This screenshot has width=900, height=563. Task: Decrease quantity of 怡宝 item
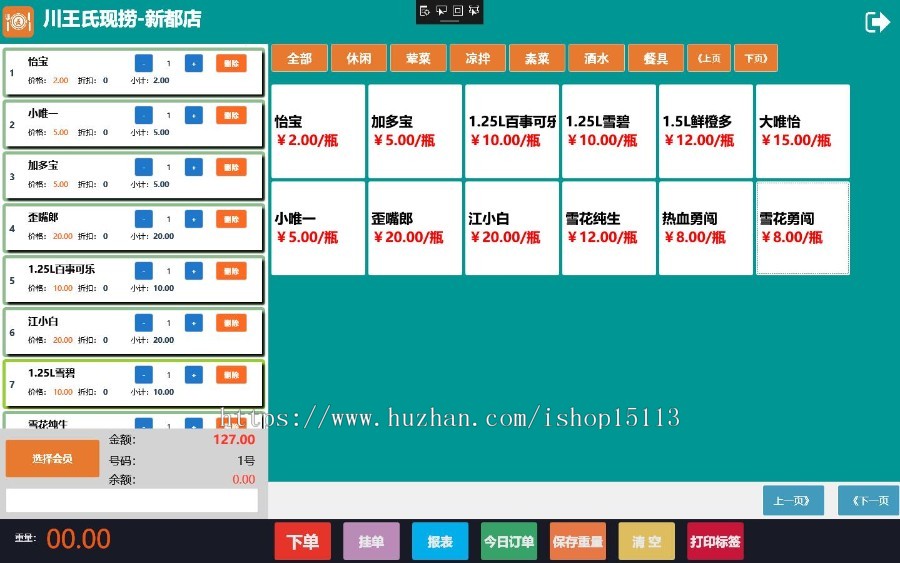(x=143, y=63)
